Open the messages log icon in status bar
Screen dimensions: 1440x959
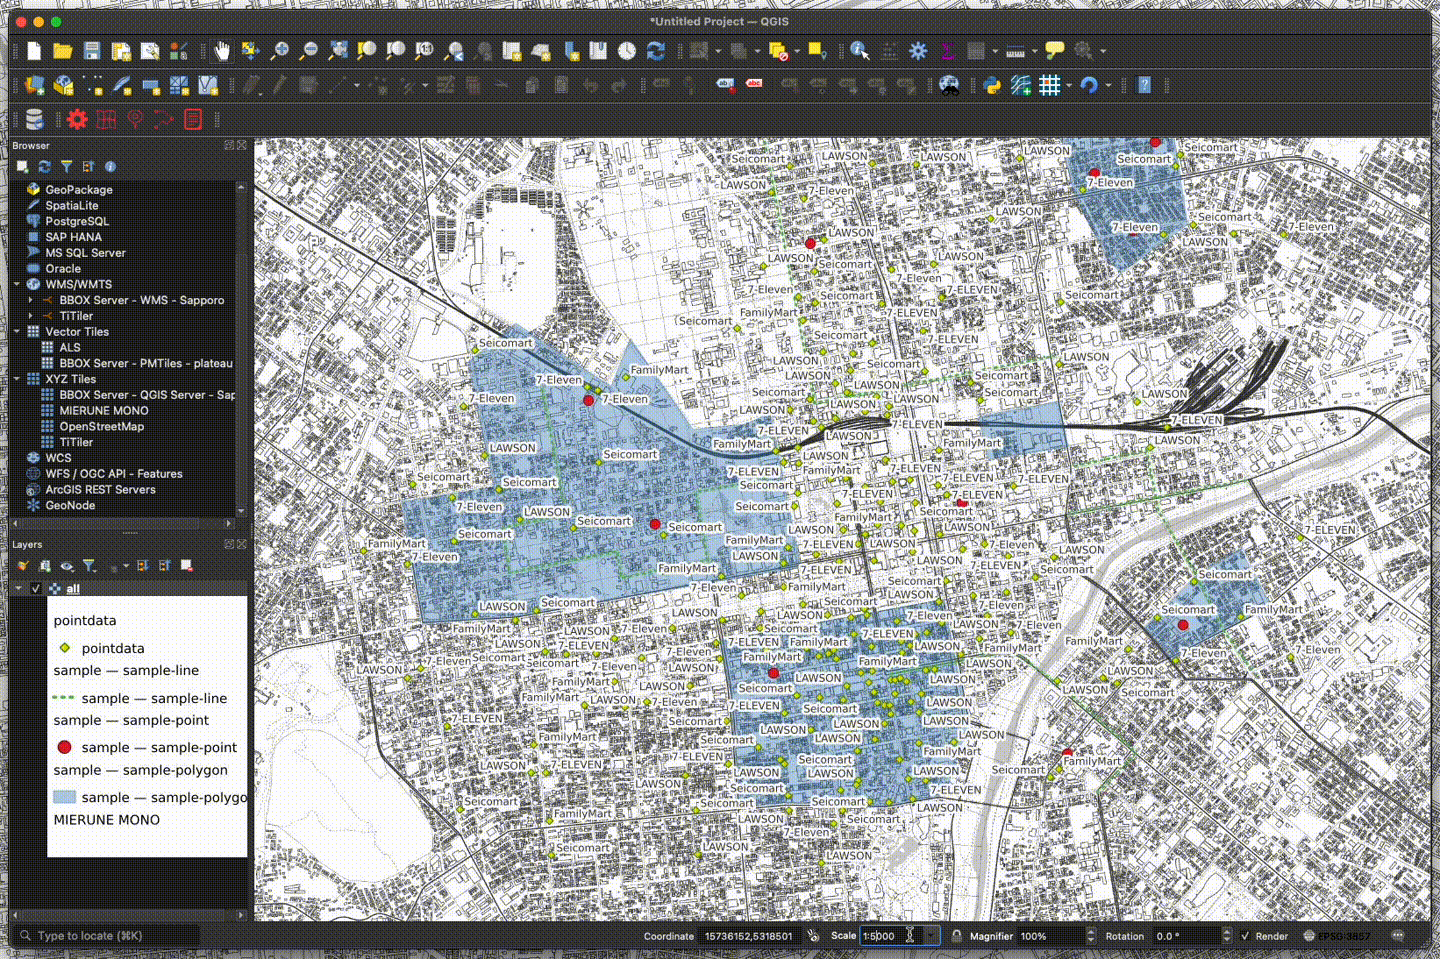[x=1398, y=936]
